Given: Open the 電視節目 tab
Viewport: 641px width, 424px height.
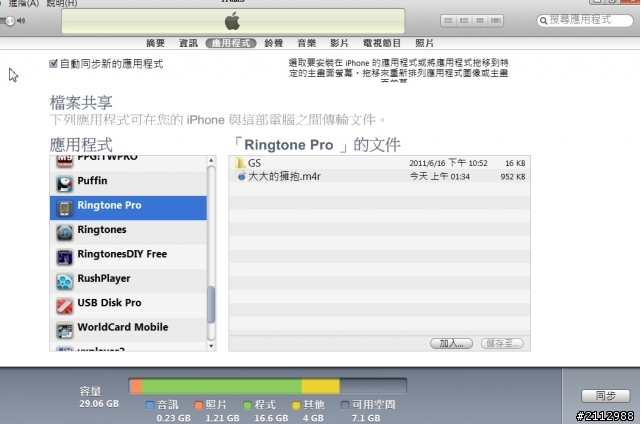Looking at the screenshot, I should [x=382, y=43].
